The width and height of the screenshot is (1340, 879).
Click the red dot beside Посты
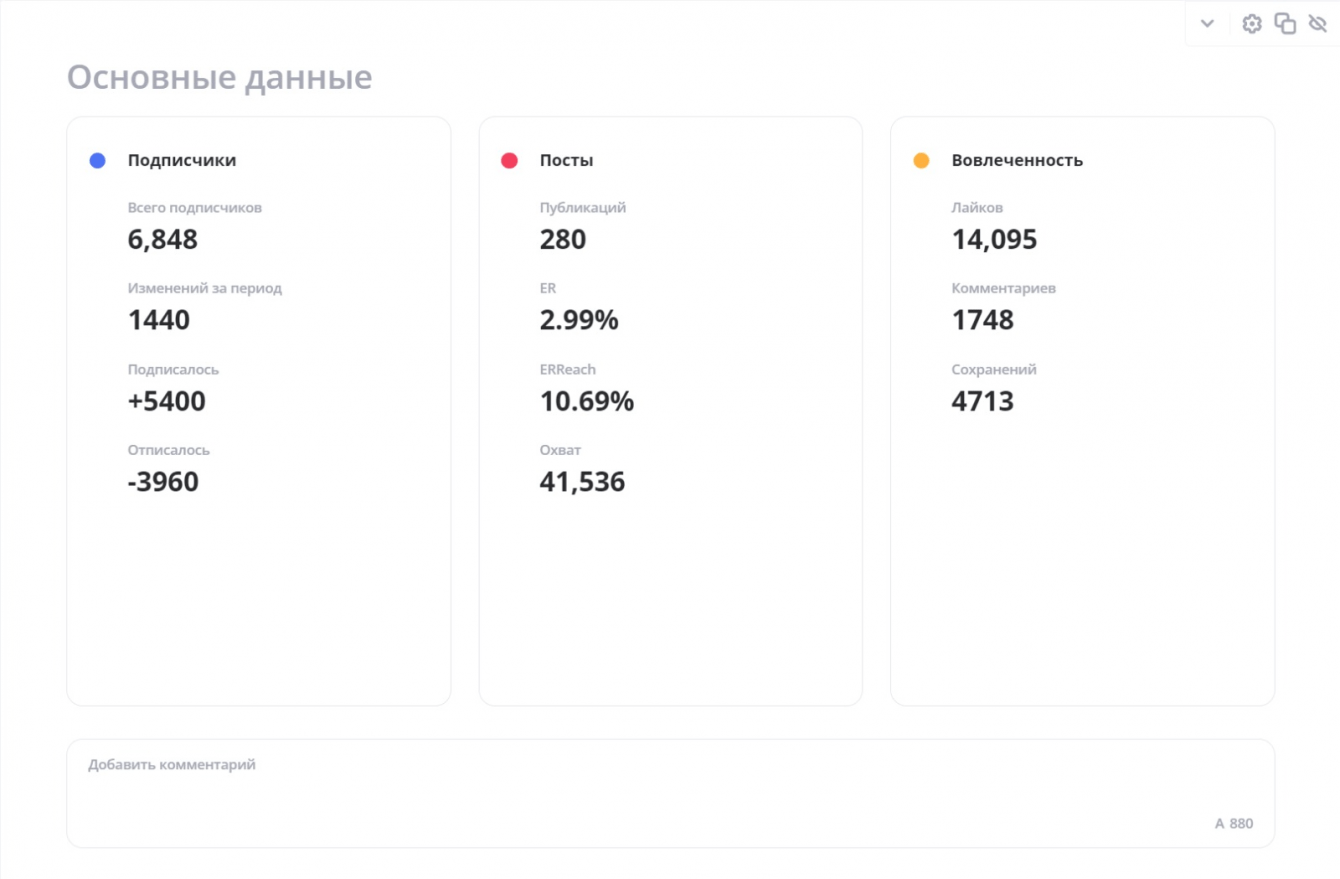[509, 160]
